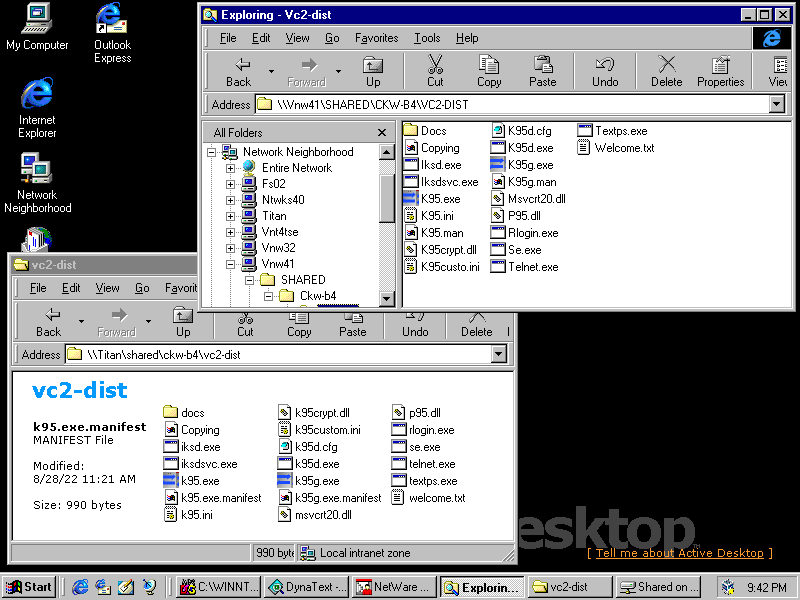Click the Start button
Screen dimensions: 800x600
tap(29, 587)
